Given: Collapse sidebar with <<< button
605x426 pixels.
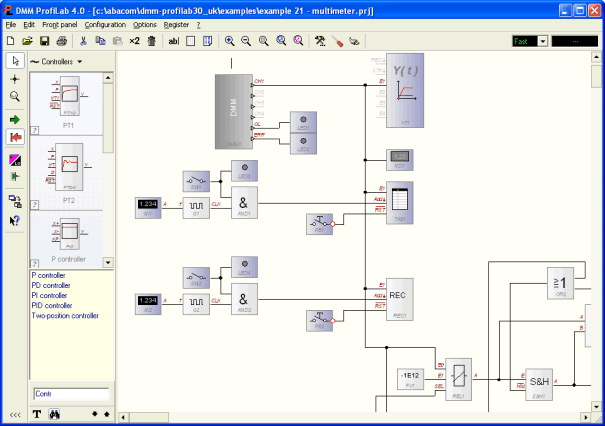Looking at the screenshot, I should tap(15, 415).
